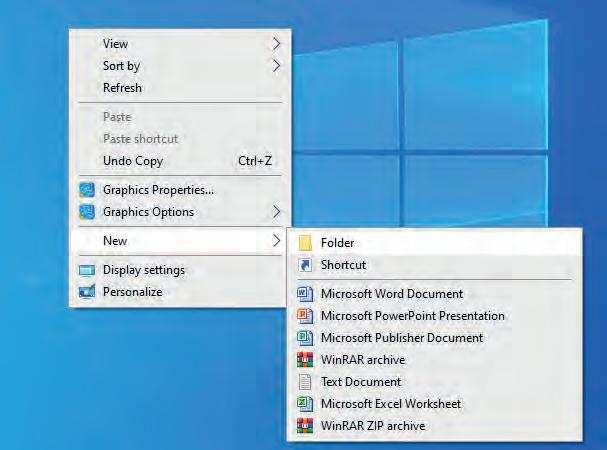Create a new Shortcut
607x450 pixels.
tap(434, 265)
